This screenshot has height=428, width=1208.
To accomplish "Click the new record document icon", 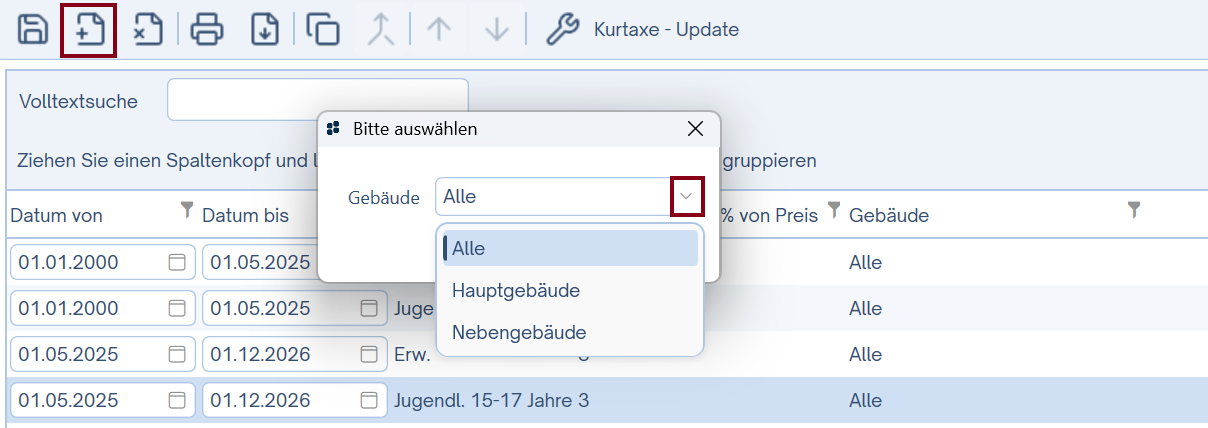I will point(89,30).
